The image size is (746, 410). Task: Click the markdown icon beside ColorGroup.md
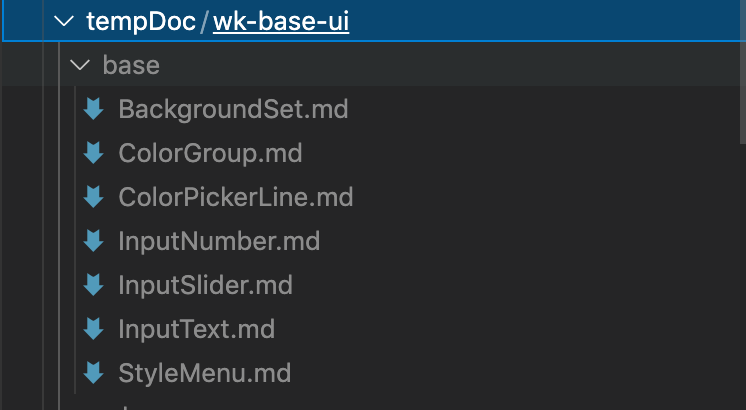coord(93,153)
